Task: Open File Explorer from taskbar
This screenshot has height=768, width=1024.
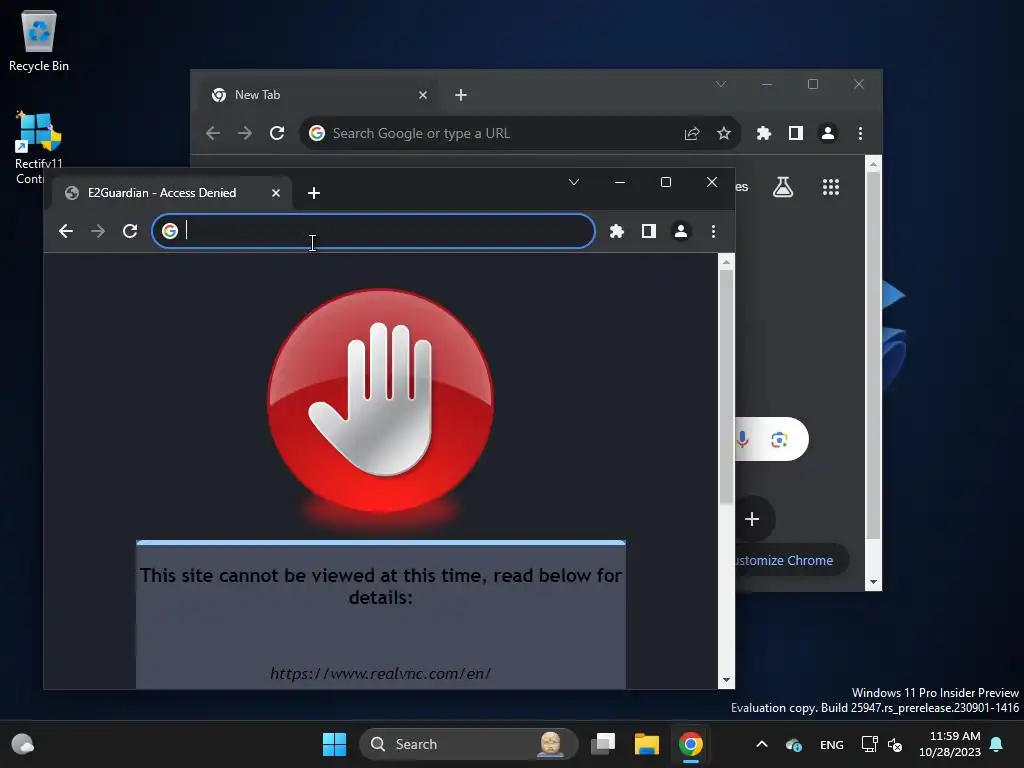Action: point(647,744)
